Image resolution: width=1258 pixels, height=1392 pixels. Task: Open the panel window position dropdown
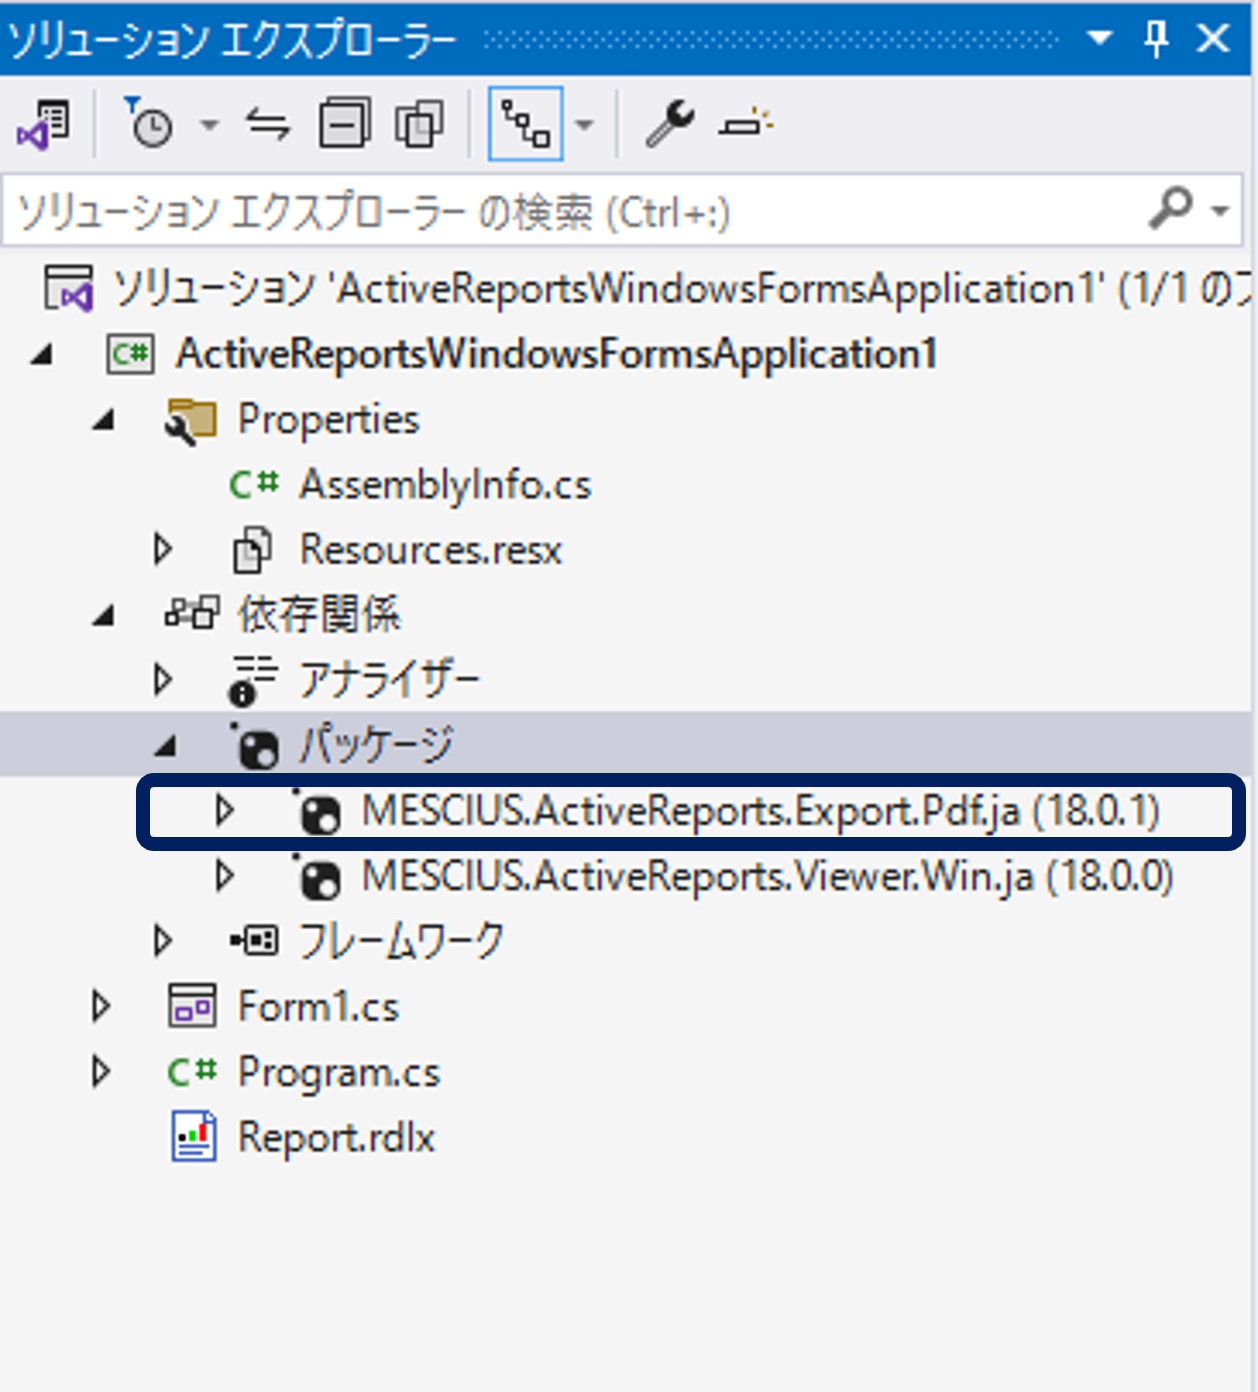click(x=1100, y=39)
